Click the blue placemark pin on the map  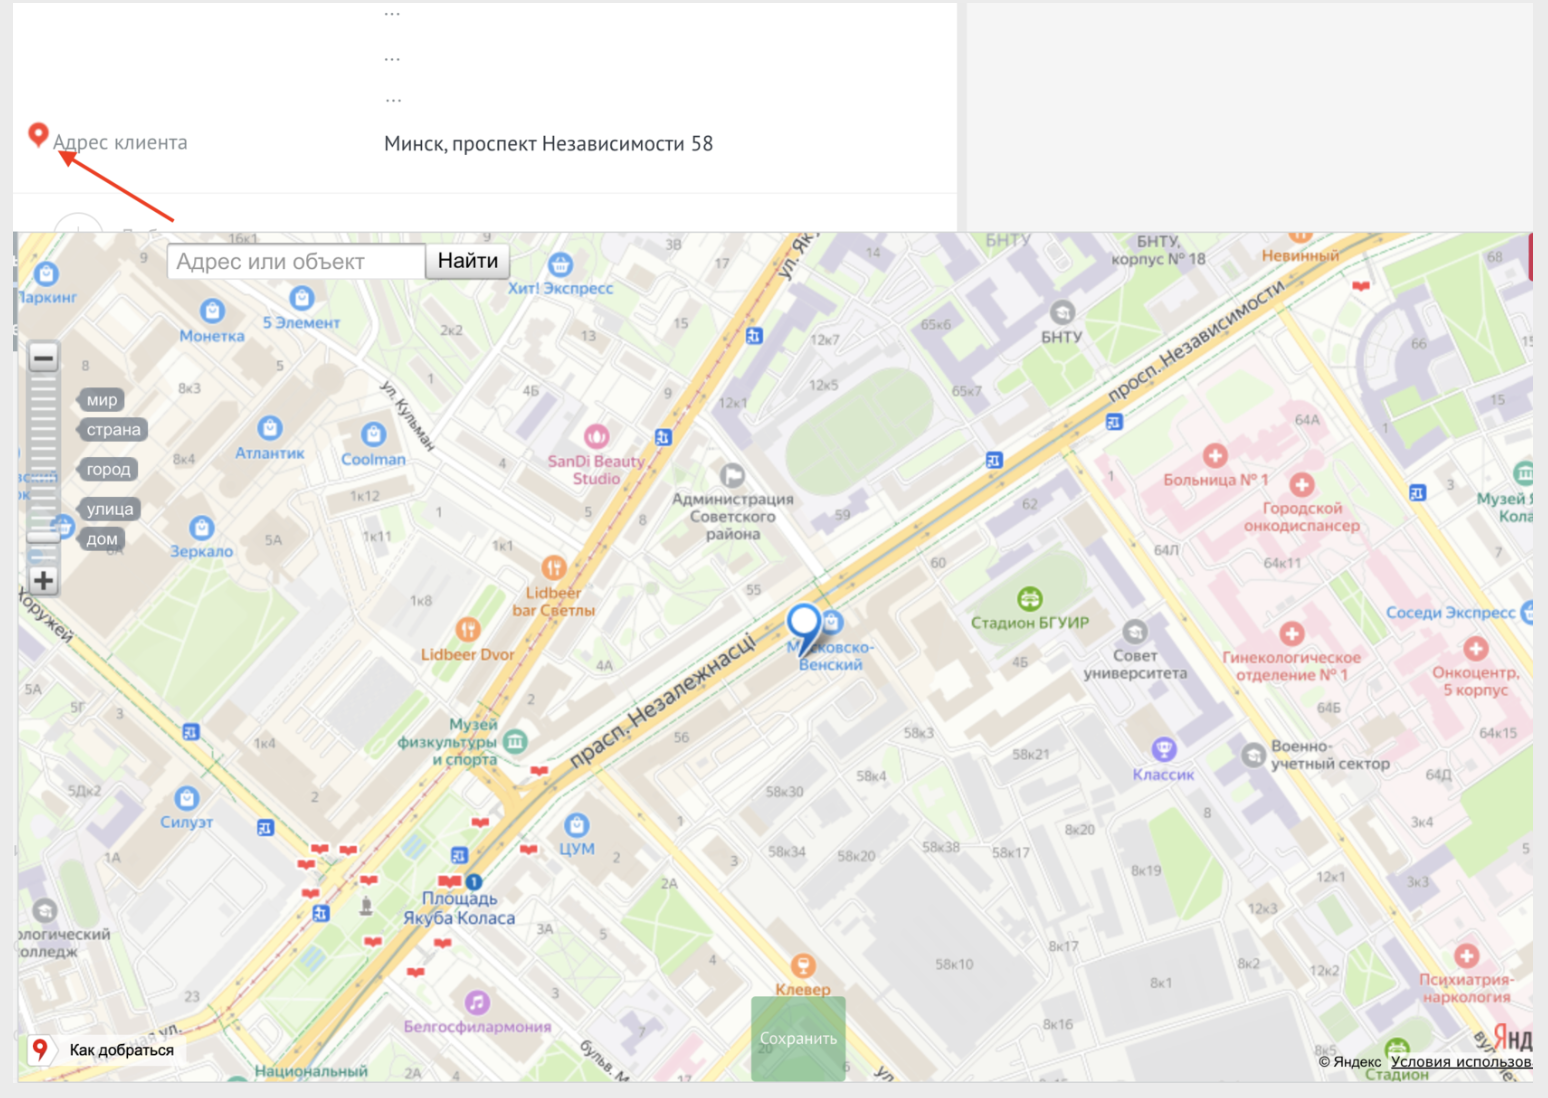(x=804, y=627)
